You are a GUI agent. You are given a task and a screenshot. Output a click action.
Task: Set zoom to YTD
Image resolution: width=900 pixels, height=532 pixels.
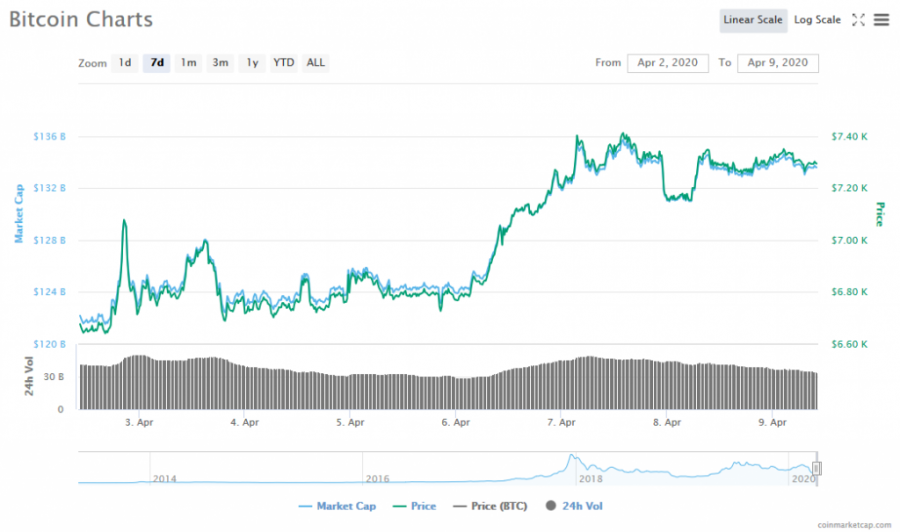pos(284,63)
